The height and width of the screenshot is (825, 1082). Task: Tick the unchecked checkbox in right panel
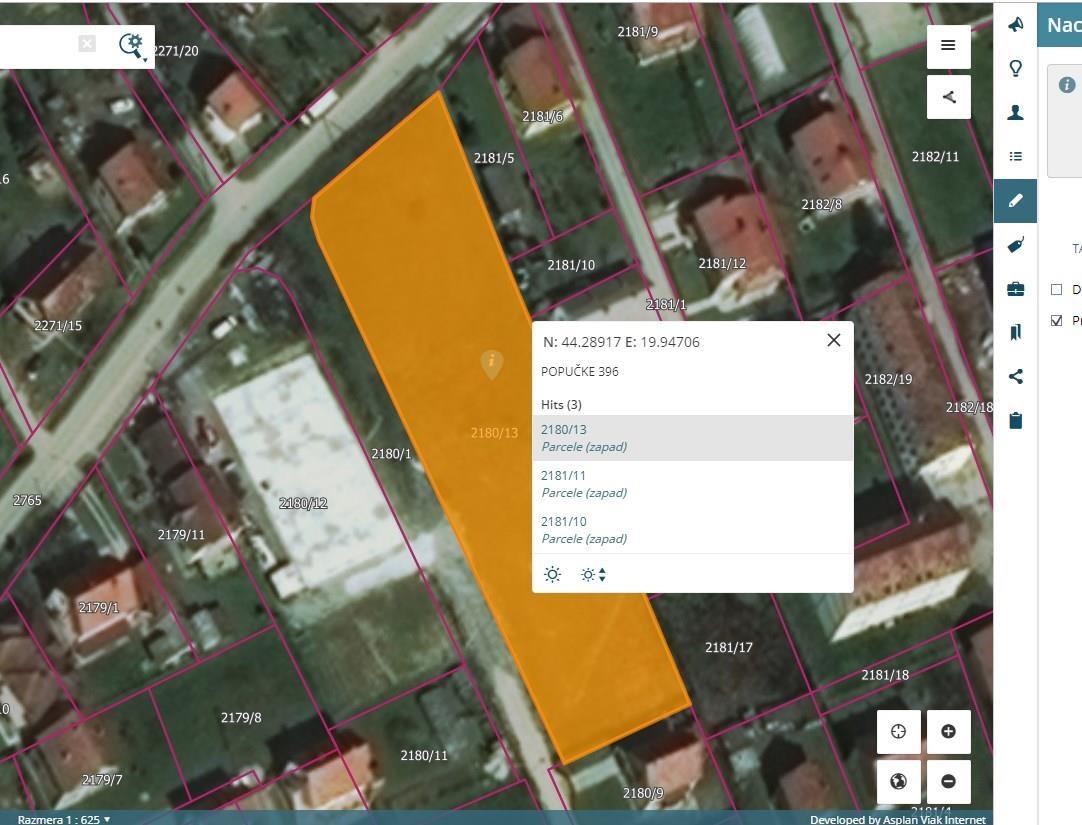coord(1056,290)
